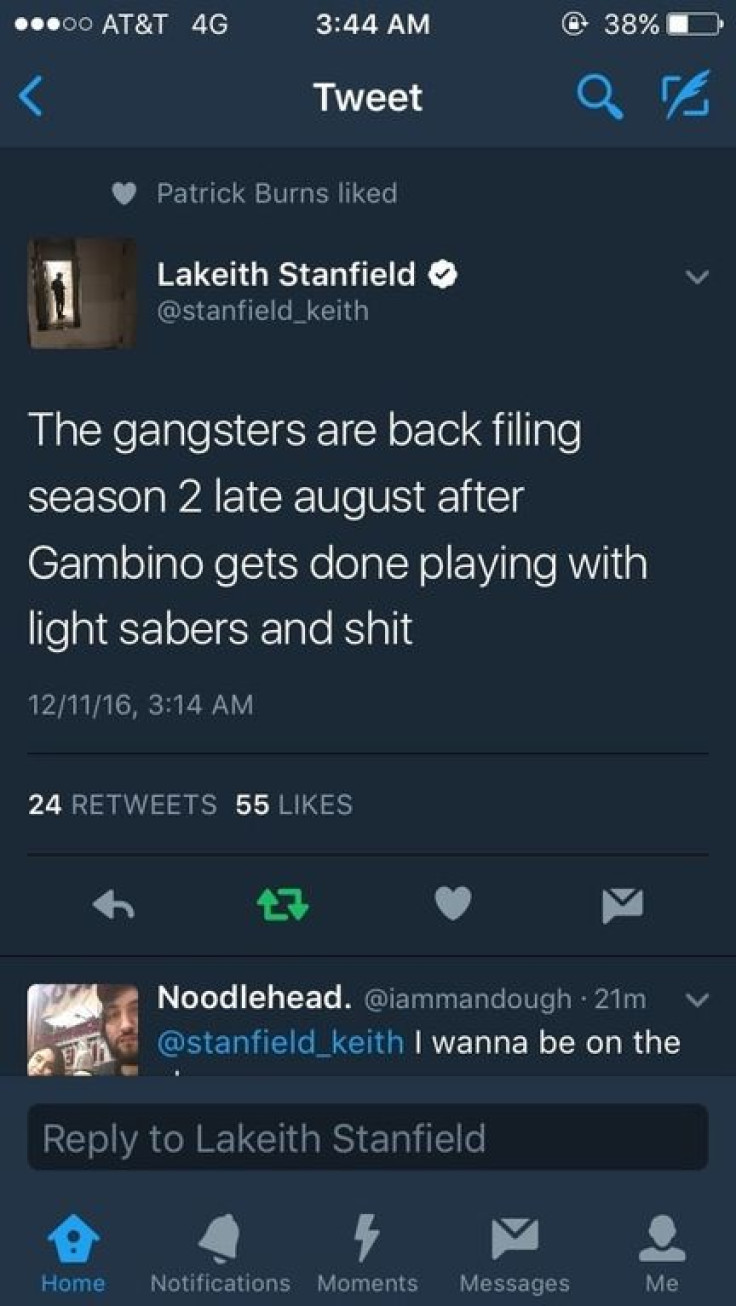View the 24 Retweets list
Viewport: 736px width, 1306px height.
point(122,804)
